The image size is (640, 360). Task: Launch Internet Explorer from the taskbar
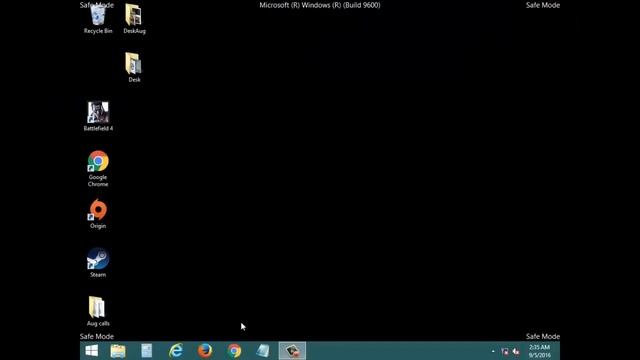[x=176, y=351]
